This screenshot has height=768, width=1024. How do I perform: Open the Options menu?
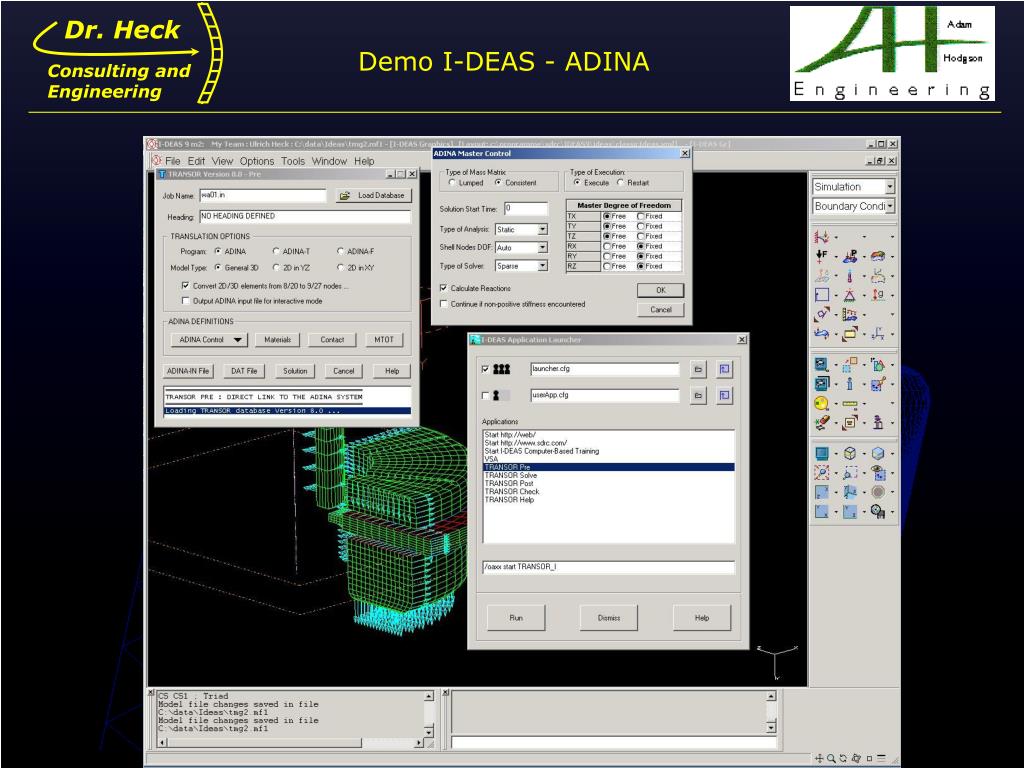(257, 161)
